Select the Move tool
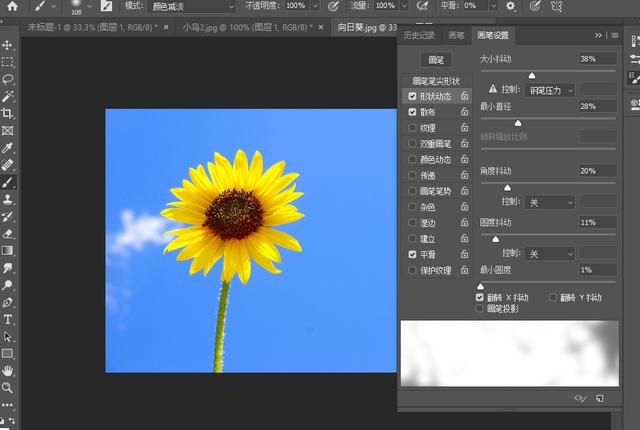Screen dimensions: 640x430 tap(8, 45)
